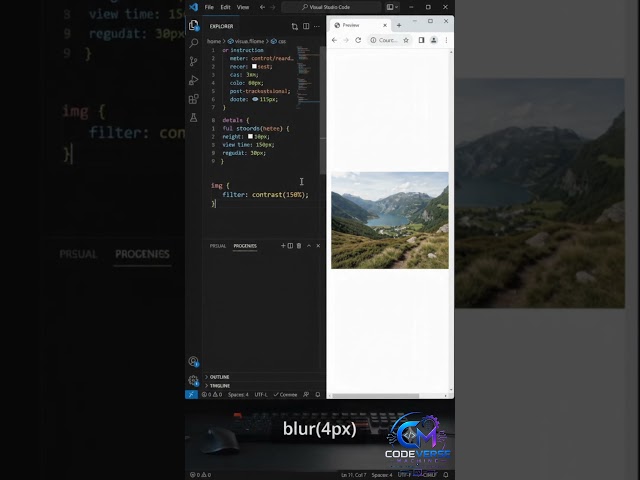Click the 'img {' code line

click(x=220, y=185)
